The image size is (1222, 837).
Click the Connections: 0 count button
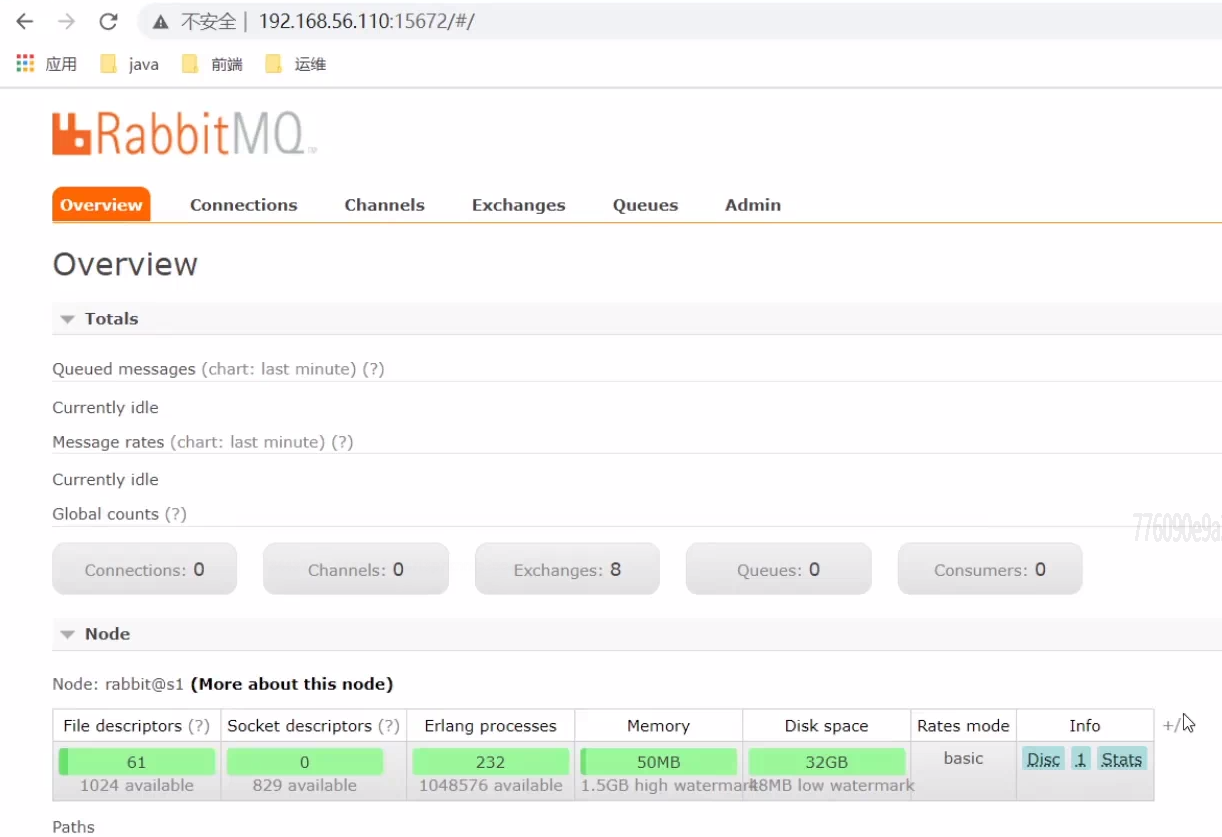(x=145, y=569)
